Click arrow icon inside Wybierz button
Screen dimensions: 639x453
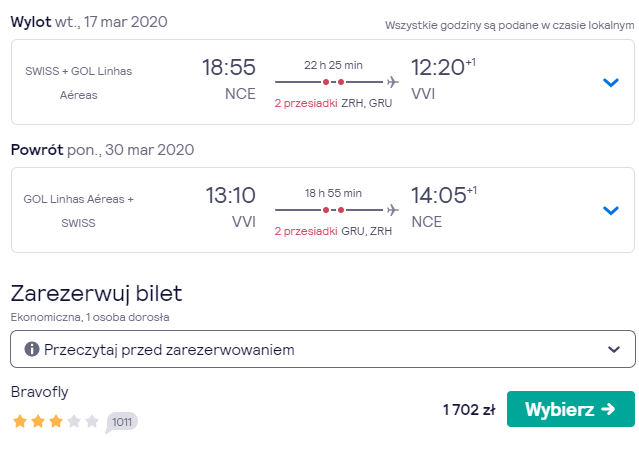[608, 409]
